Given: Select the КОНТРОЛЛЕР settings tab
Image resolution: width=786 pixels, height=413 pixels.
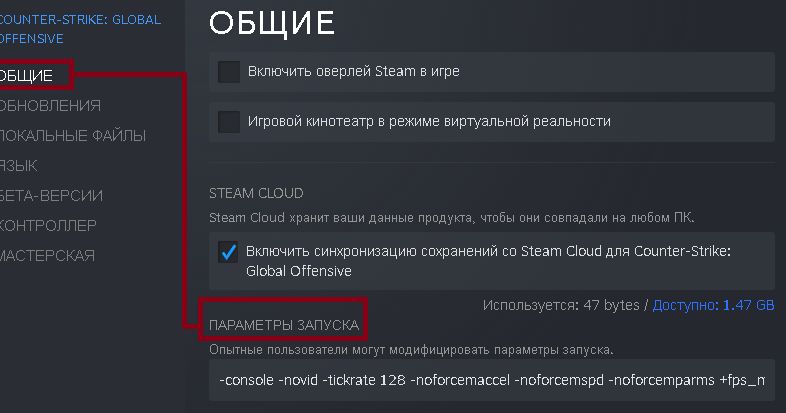Looking at the screenshot, I should tap(48, 225).
